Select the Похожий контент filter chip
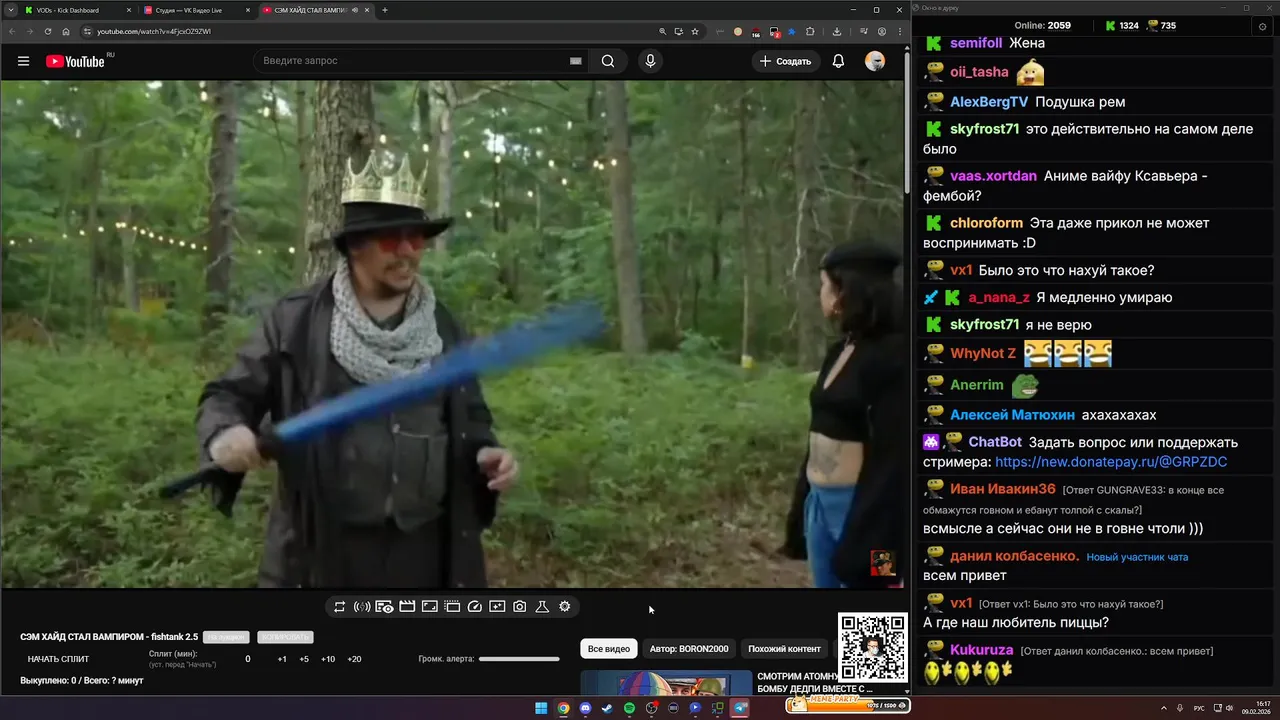1280x720 pixels. (x=784, y=649)
